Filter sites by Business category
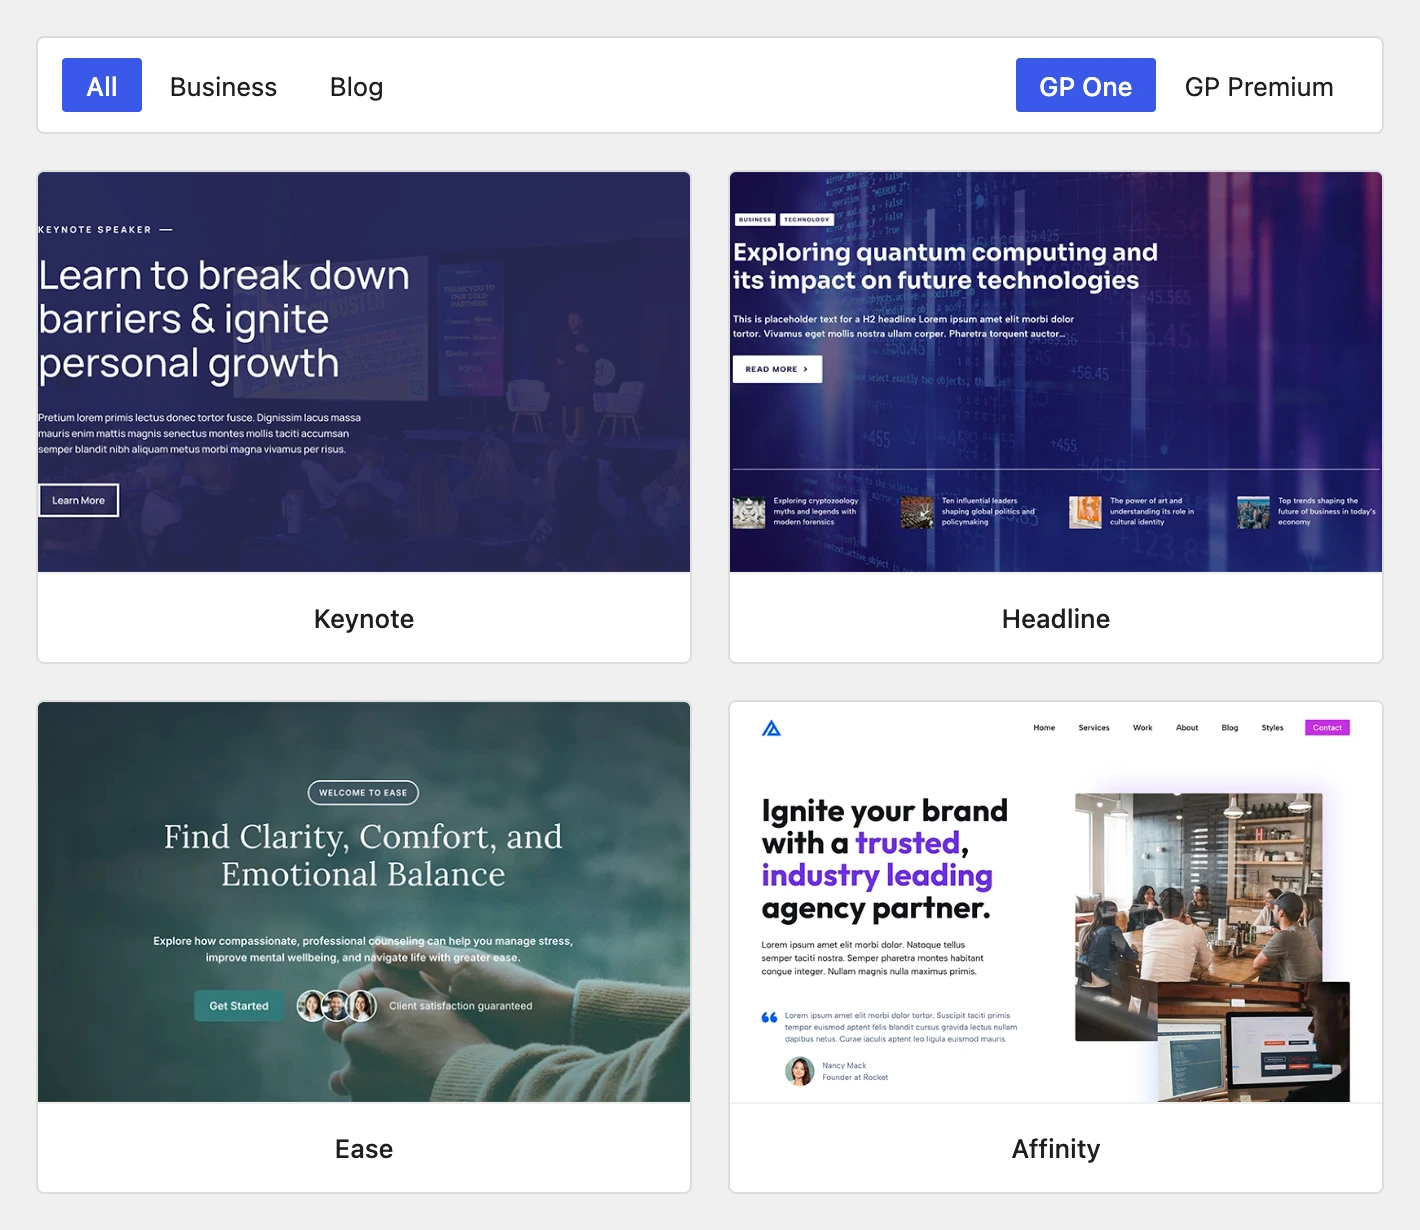The image size is (1420, 1230). (x=223, y=86)
